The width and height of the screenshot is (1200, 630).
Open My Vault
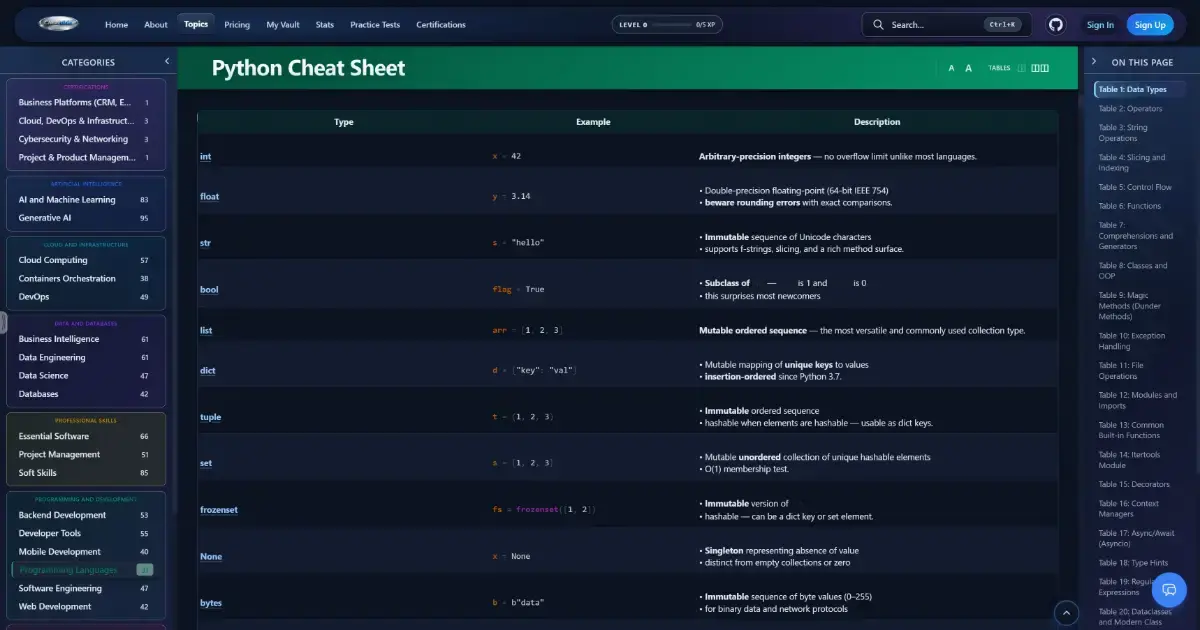pos(283,25)
